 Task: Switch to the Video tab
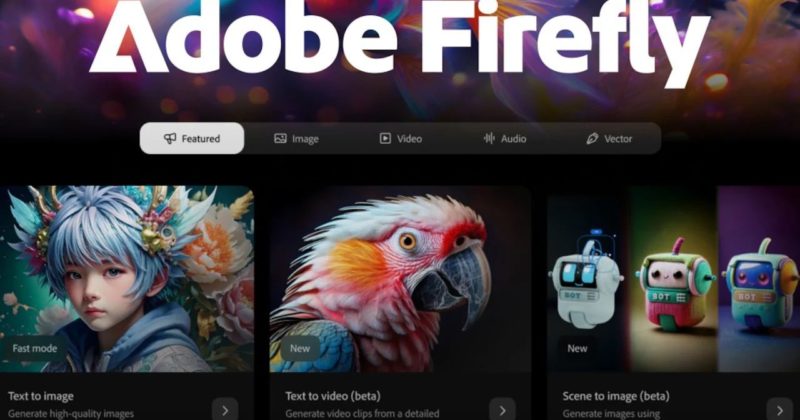tap(401, 138)
